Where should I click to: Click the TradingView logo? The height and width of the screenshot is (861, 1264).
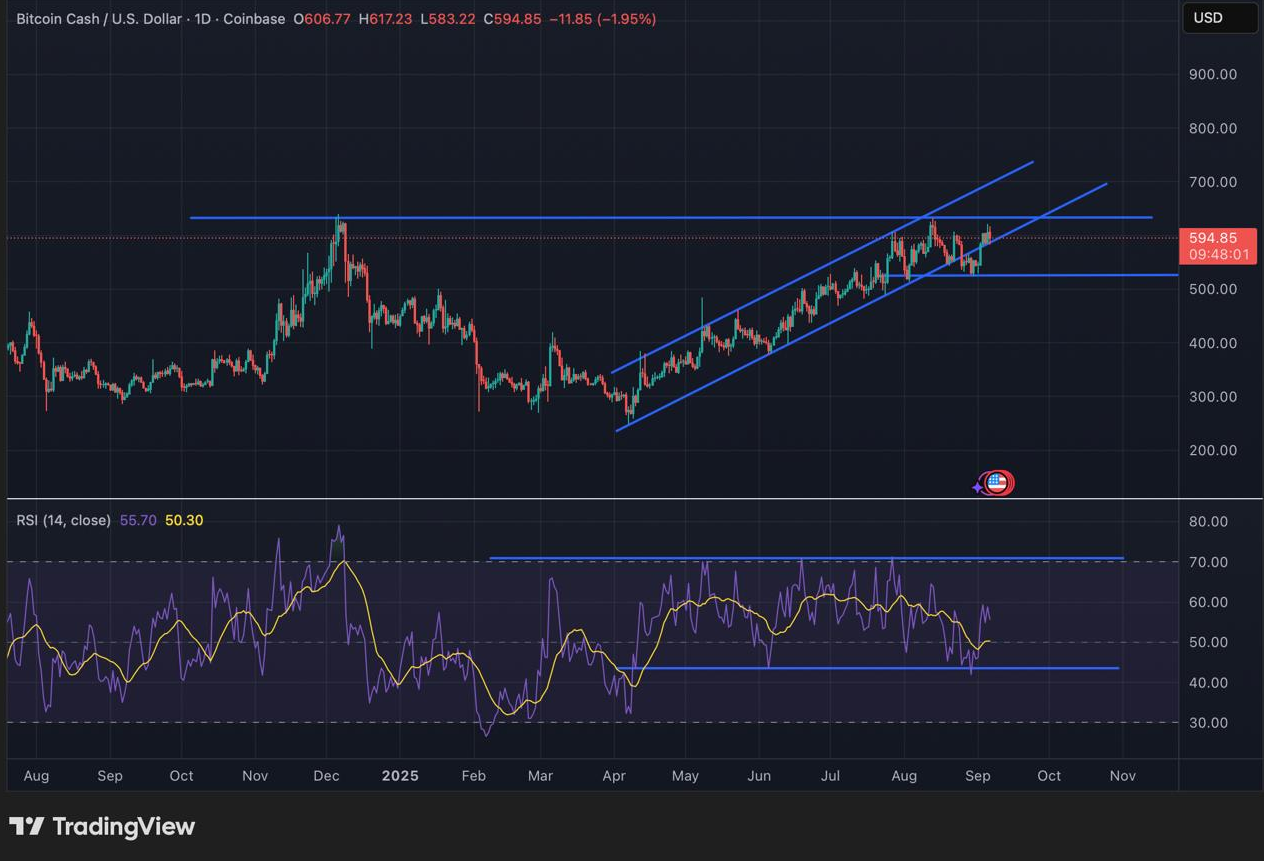(102, 827)
